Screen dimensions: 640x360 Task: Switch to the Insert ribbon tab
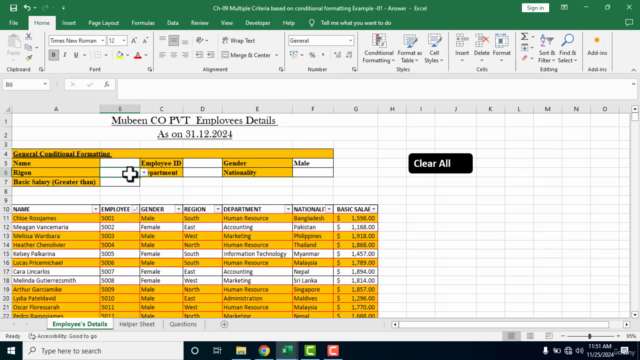point(69,23)
